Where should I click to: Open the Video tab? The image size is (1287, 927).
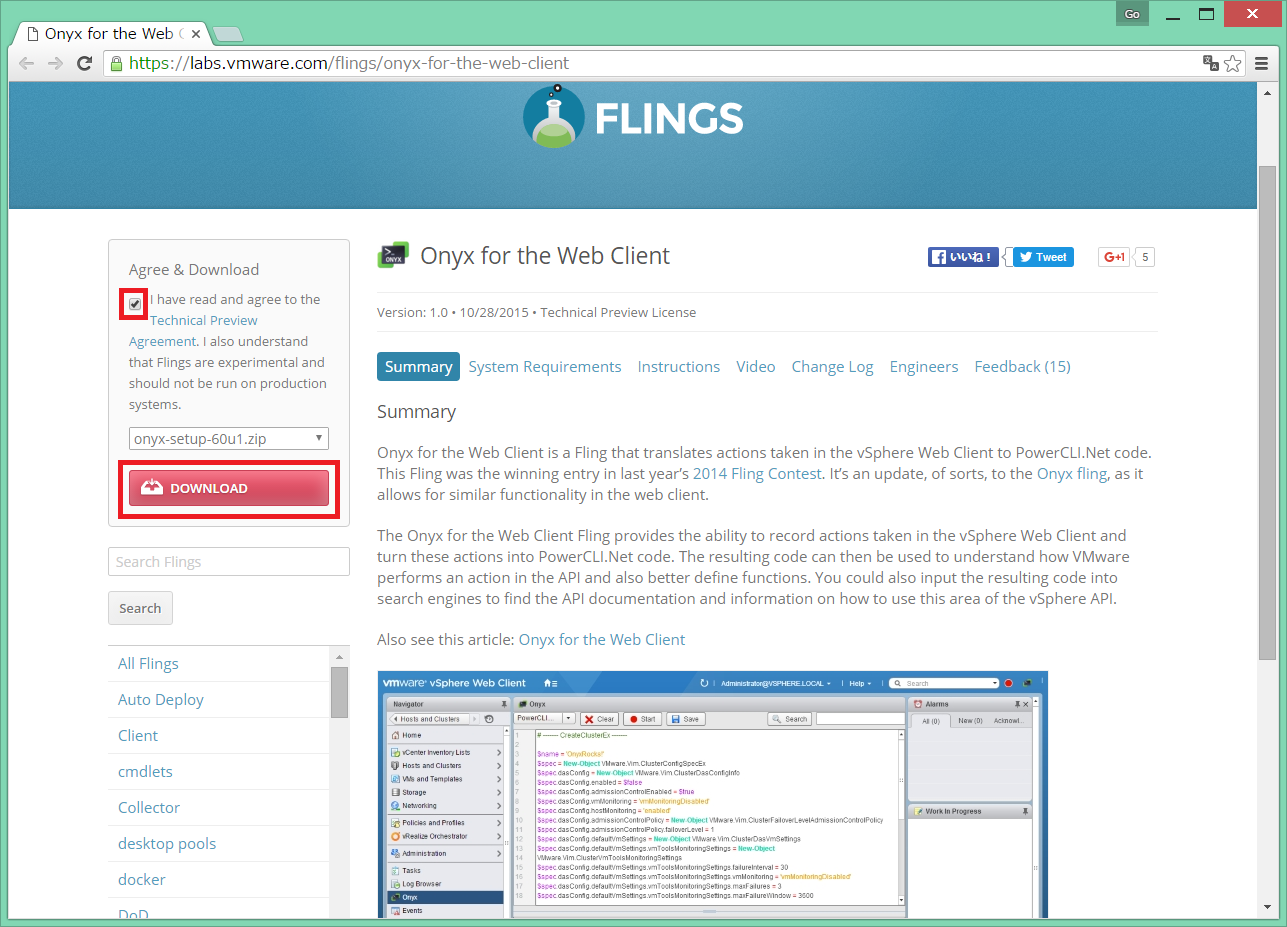point(756,367)
